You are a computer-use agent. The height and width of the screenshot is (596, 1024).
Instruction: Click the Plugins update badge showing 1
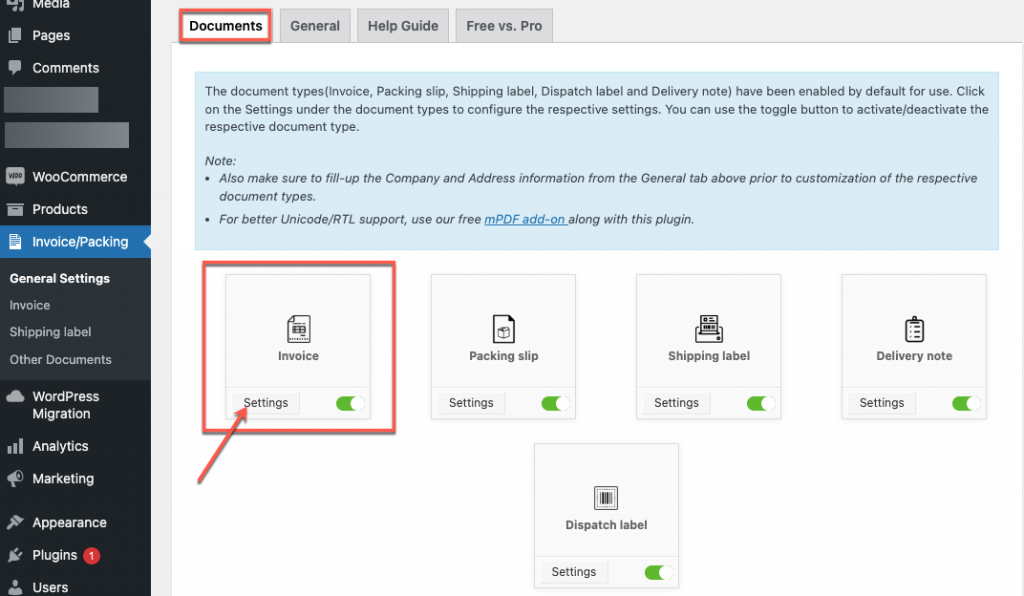[91, 556]
